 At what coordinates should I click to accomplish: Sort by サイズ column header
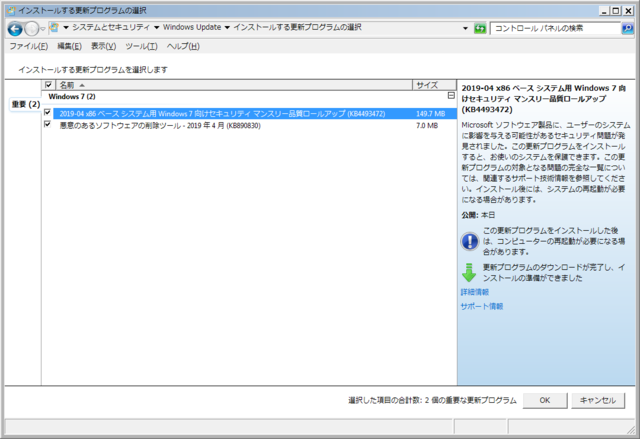pos(434,85)
